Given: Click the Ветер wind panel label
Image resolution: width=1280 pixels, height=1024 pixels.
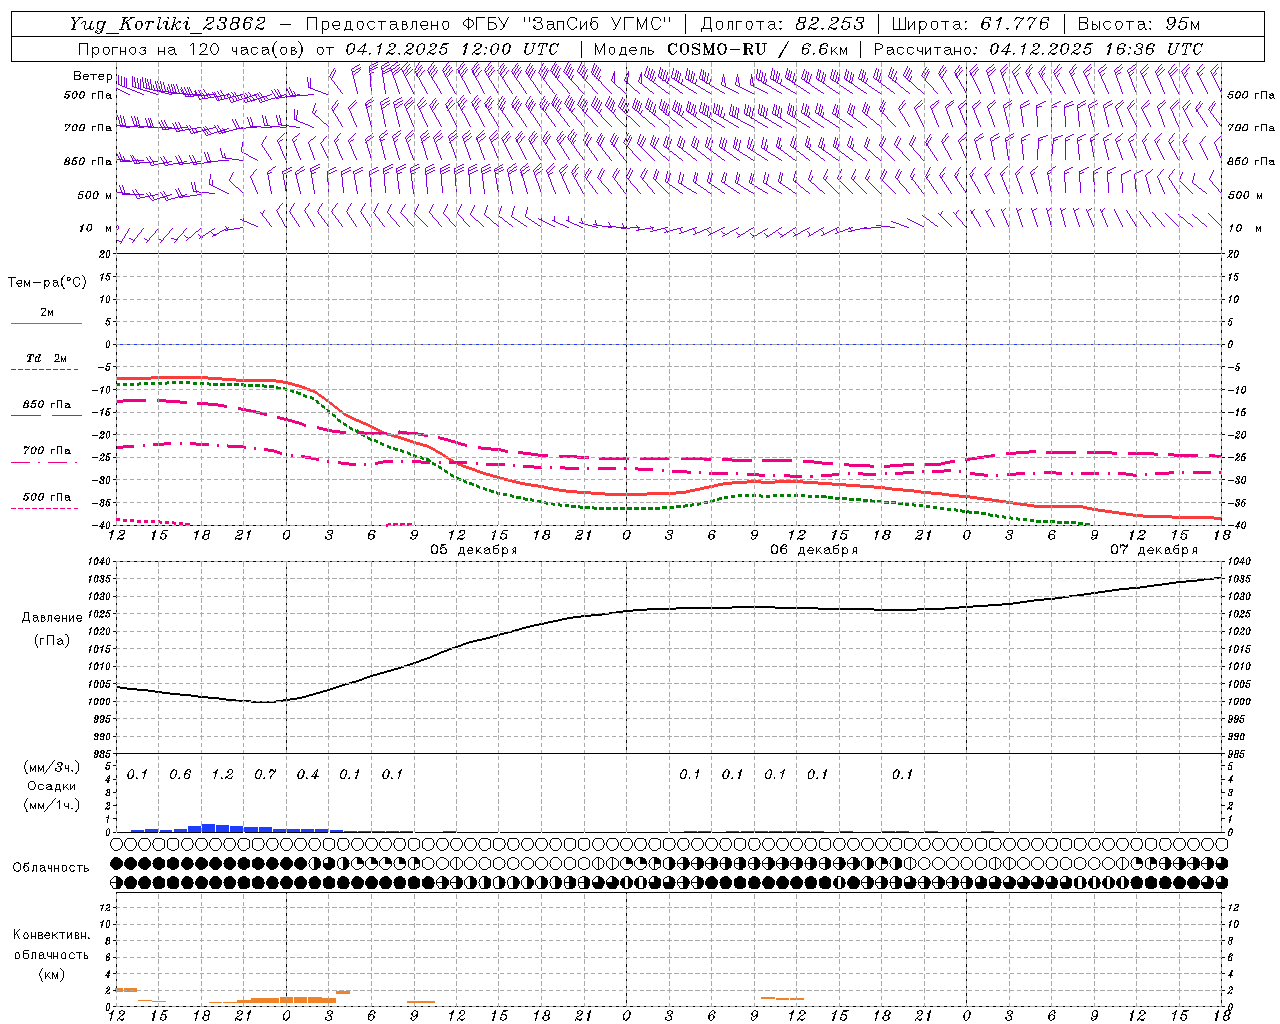Looking at the screenshot, I should tap(92, 76).
